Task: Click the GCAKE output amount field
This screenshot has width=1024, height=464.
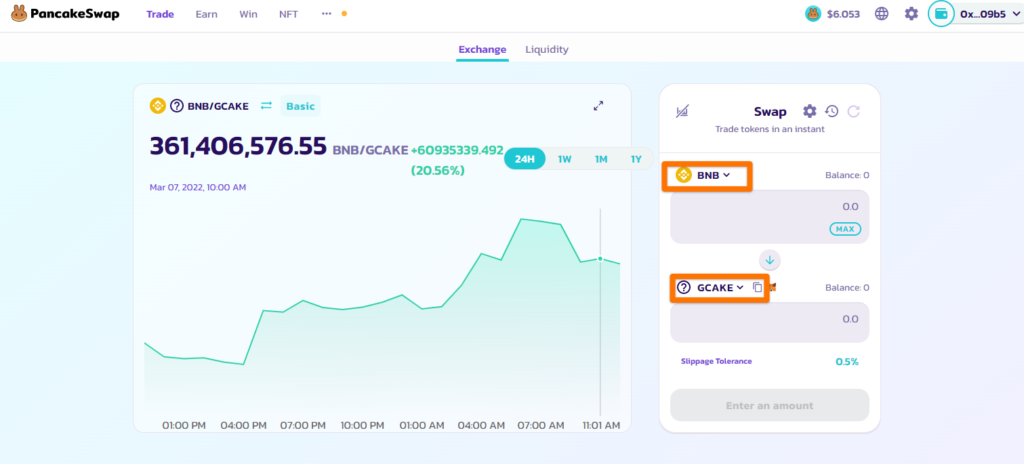Action: click(769, 322)
